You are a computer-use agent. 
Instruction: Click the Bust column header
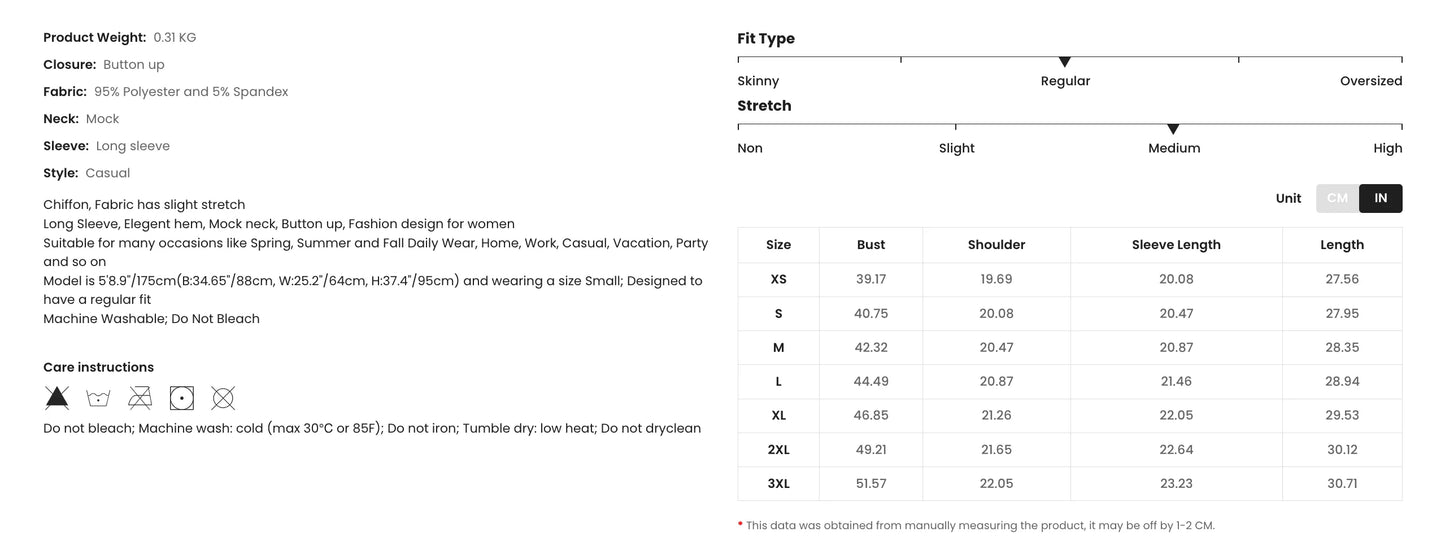871,245
